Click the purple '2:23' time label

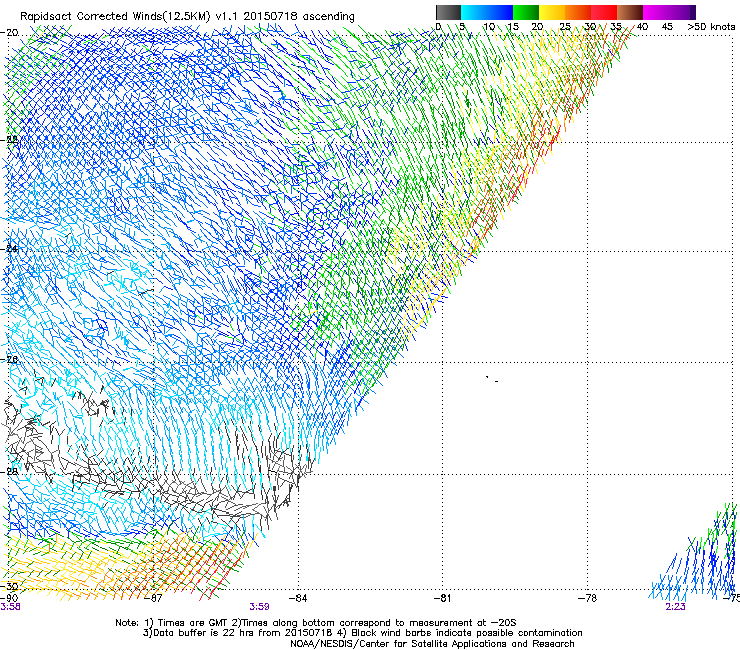click(675, 607)
